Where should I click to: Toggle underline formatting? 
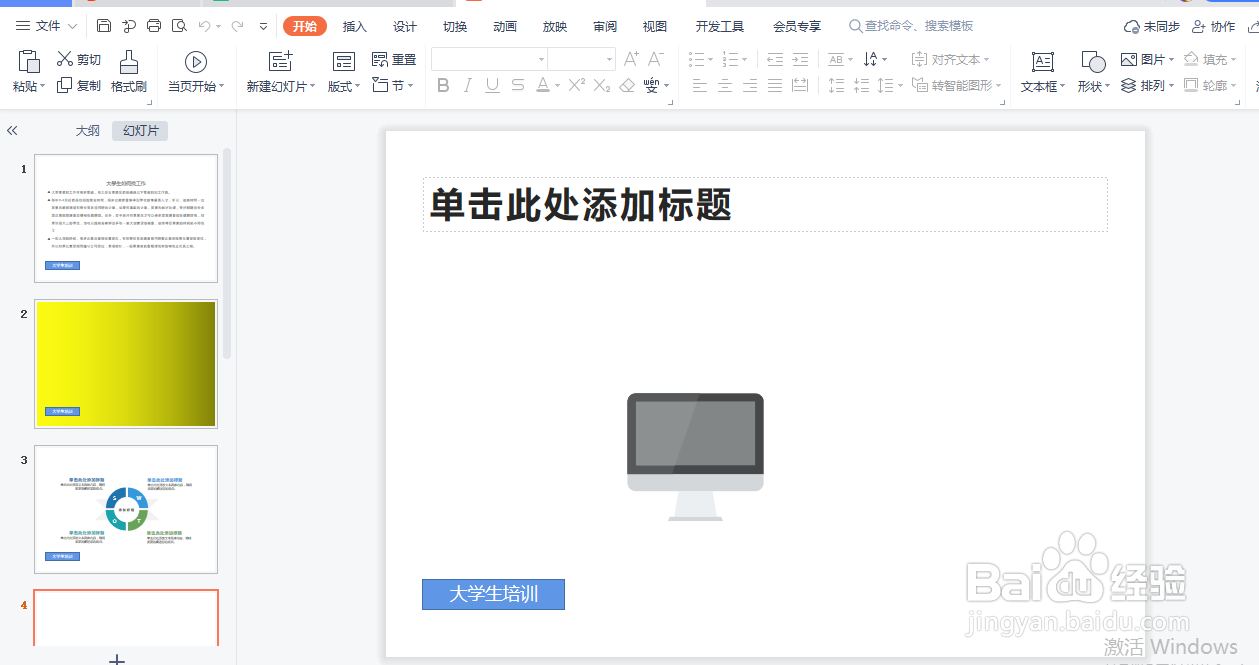point(491,86)
